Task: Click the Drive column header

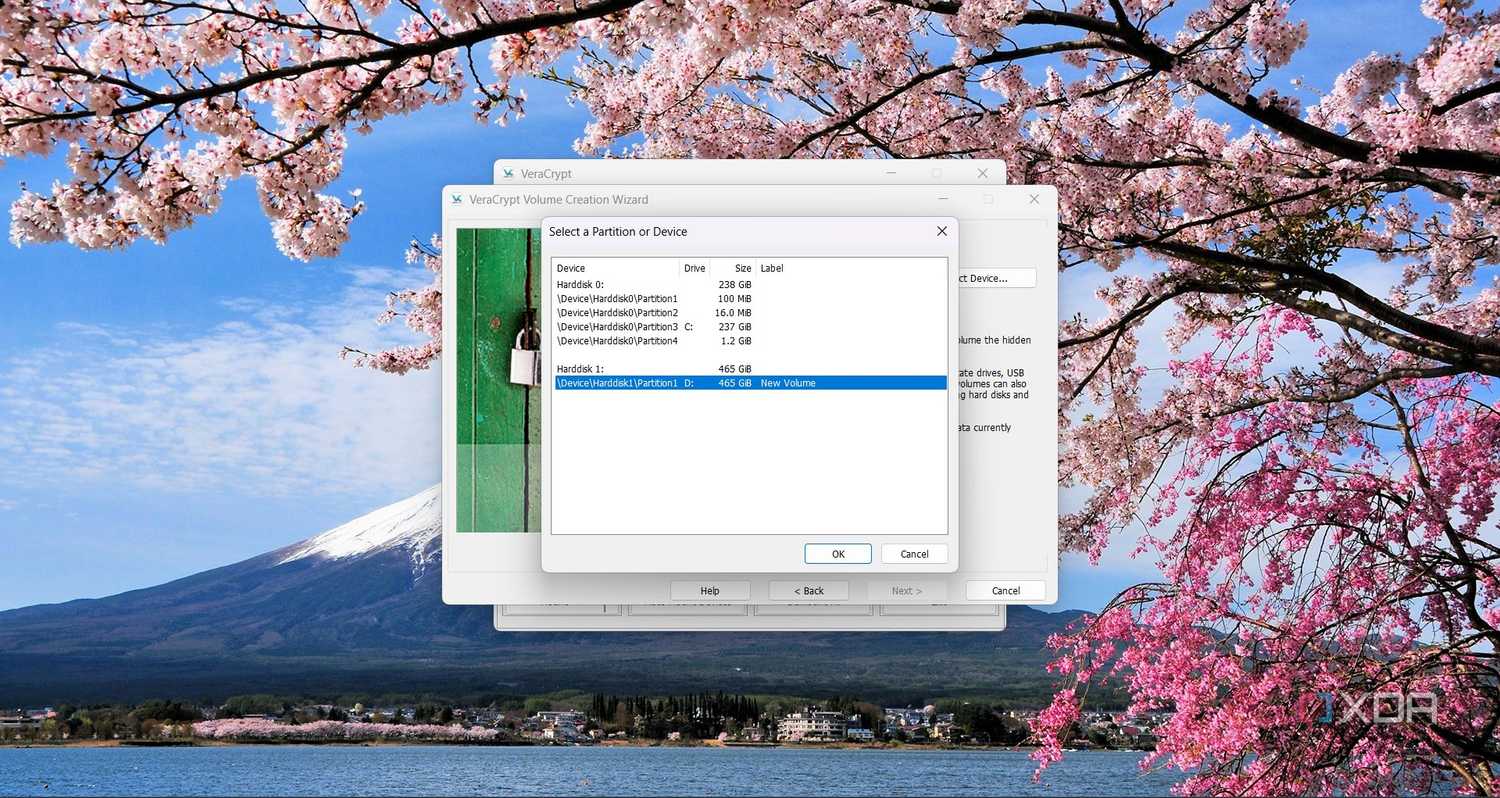Action: pos(695,268)
